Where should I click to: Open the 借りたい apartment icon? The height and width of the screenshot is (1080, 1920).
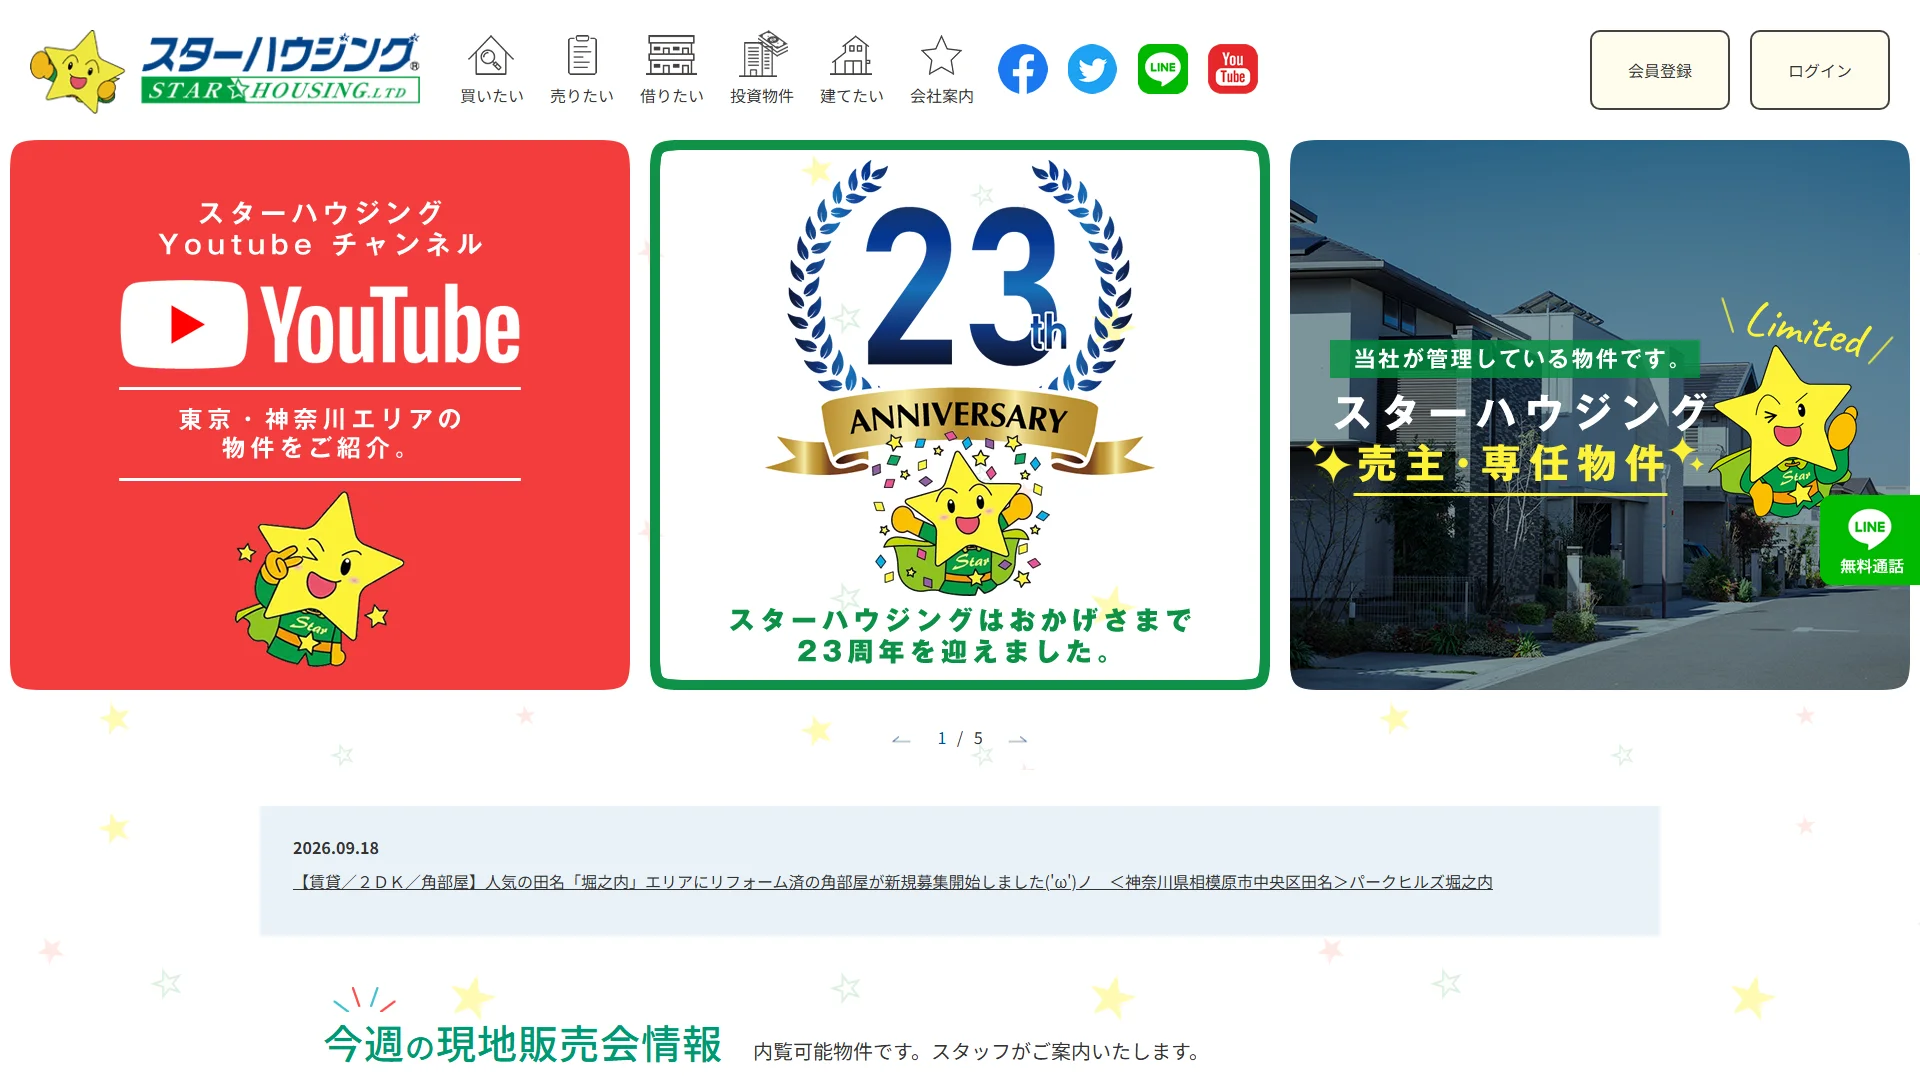coord(671,69)
